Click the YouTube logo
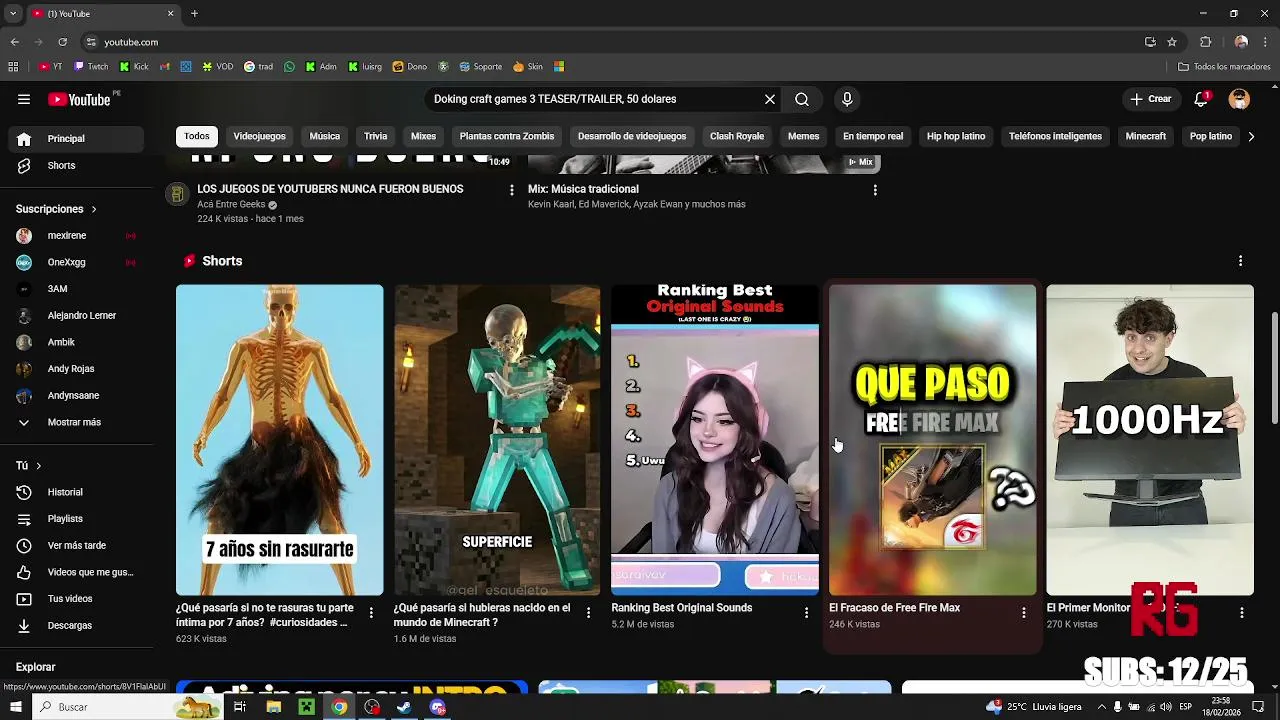Image resolution: width=1280 pixels, height=720 pixels. pos(79,99)
